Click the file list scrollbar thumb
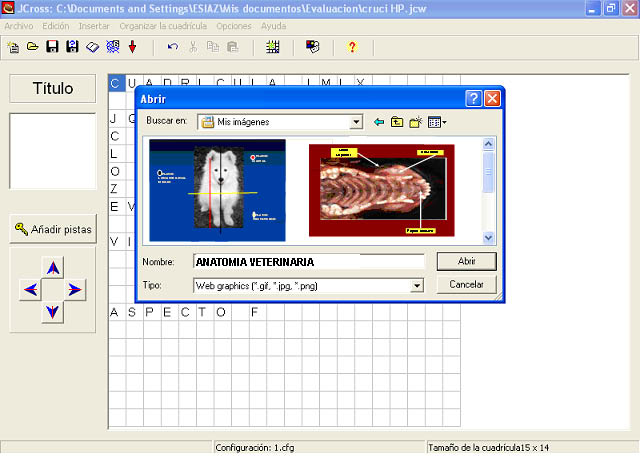Image resolution: width=642 pixels, height=457 pixels. 488,172
